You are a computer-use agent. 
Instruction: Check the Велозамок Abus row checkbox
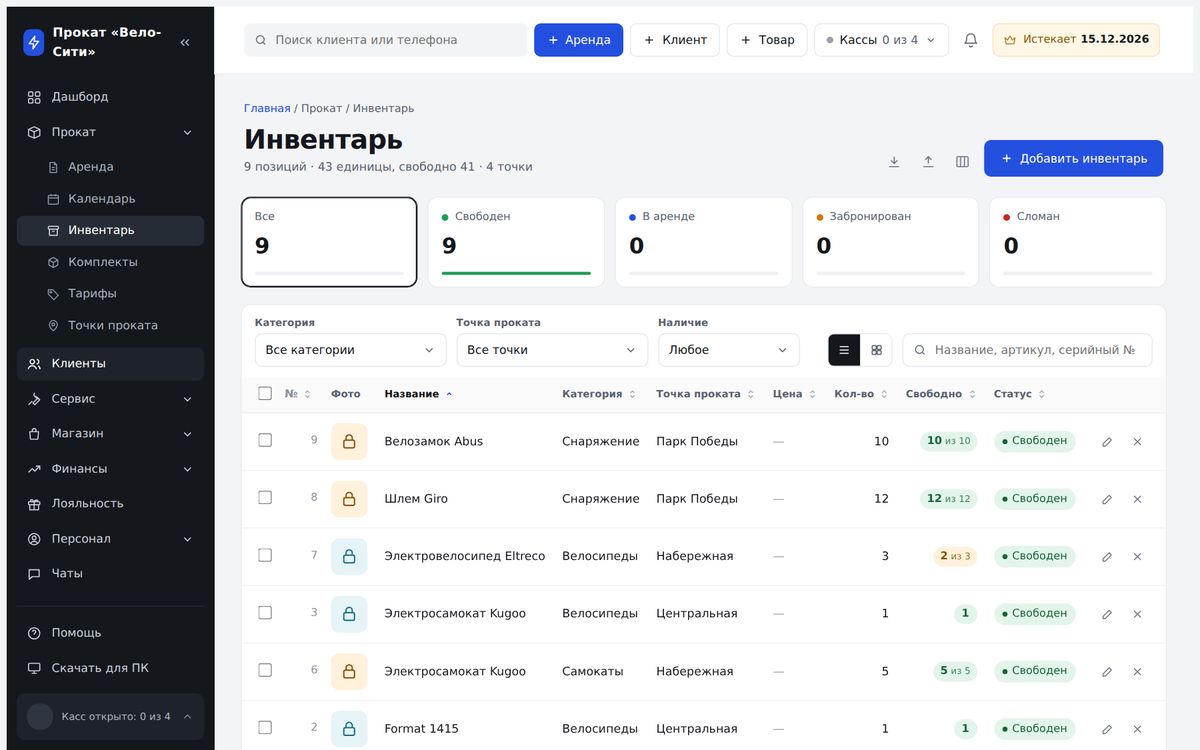coord(265,440)
